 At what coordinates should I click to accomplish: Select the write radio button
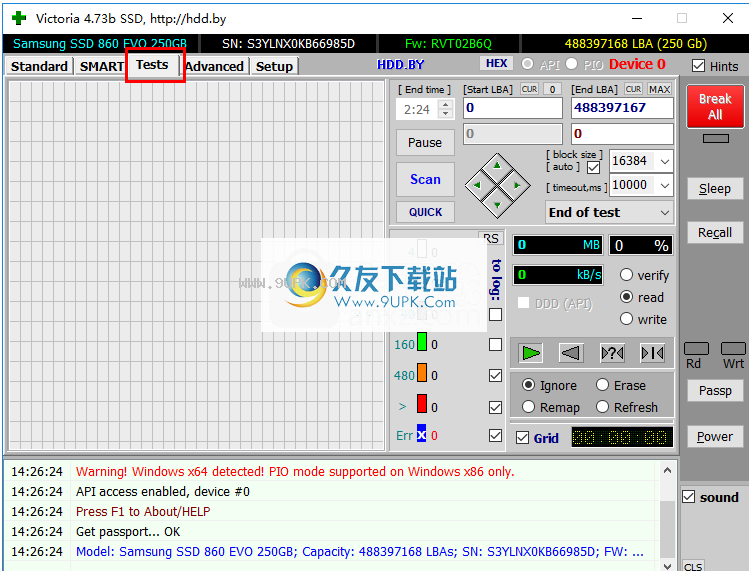(x=626, y=319)
